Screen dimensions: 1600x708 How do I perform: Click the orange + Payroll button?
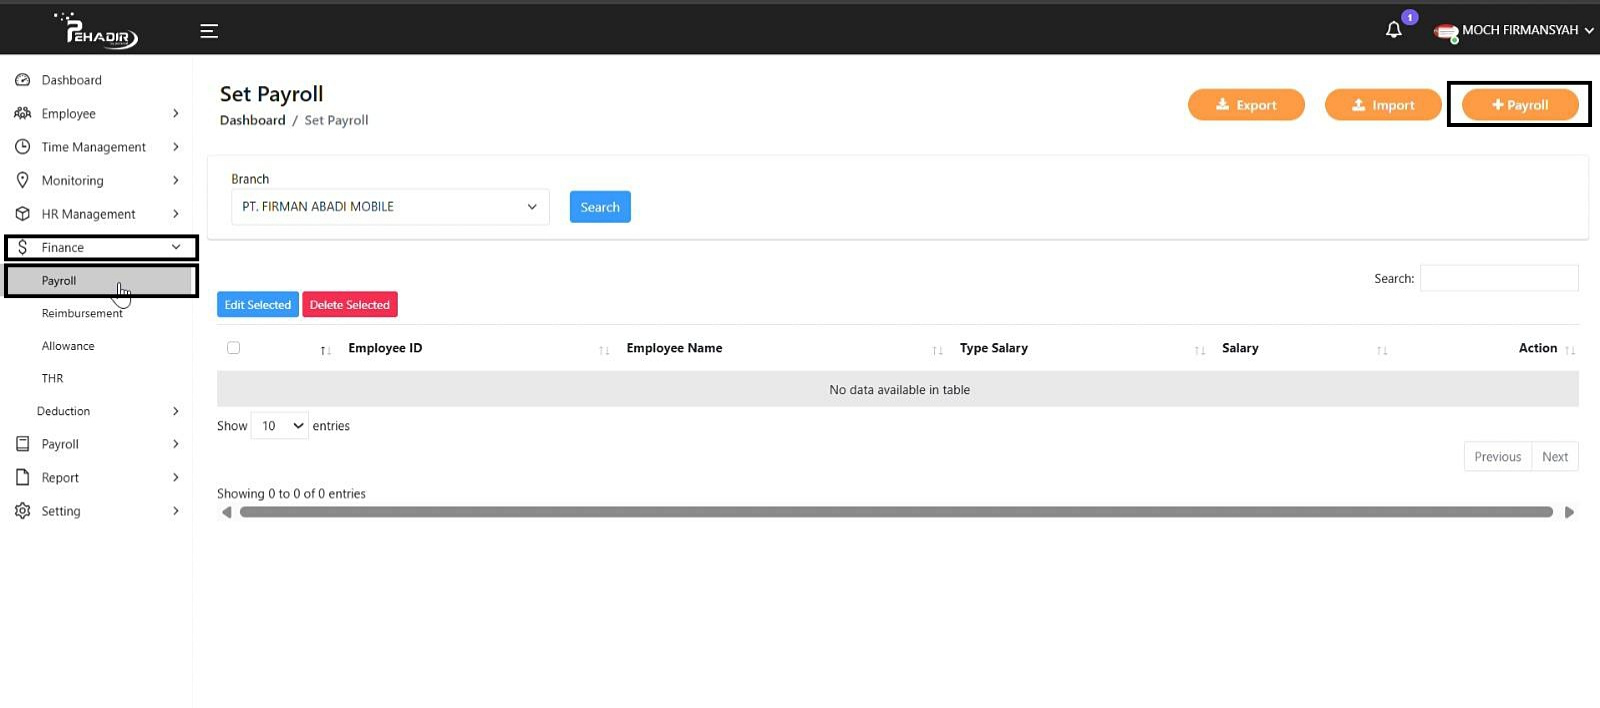pyautogui.click(x=1520, y=105)
